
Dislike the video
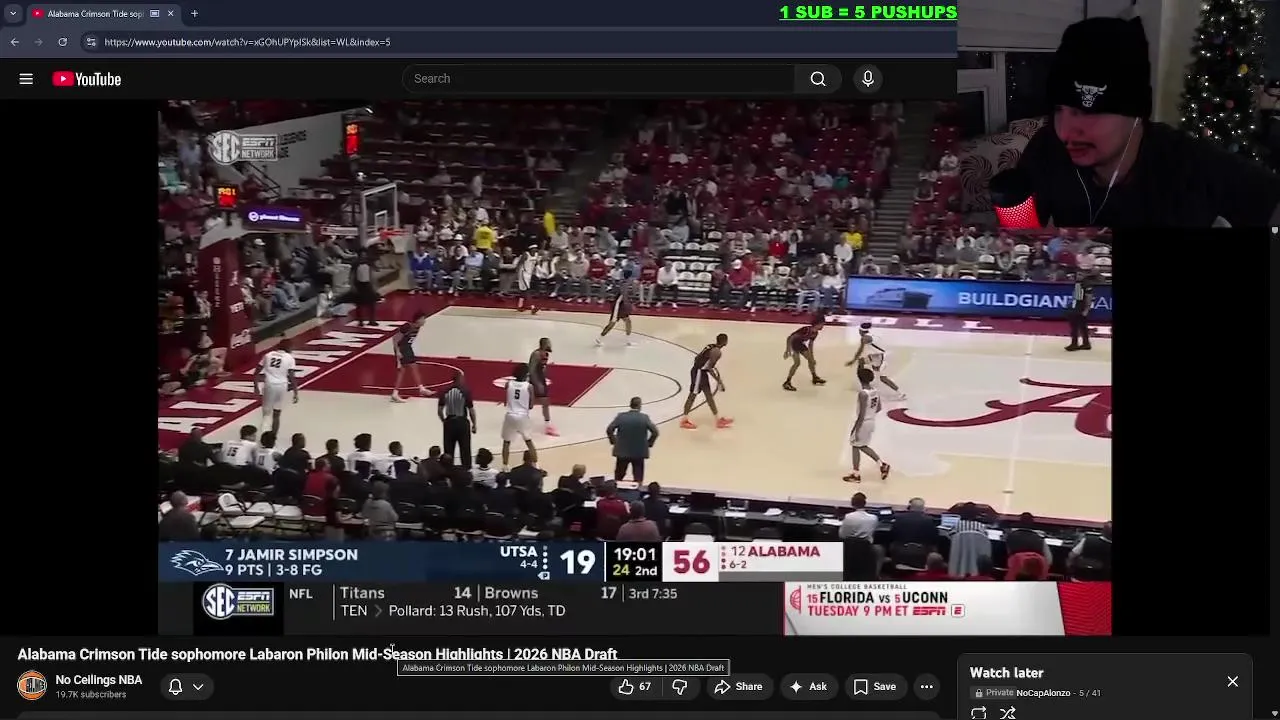coord(679,686)
